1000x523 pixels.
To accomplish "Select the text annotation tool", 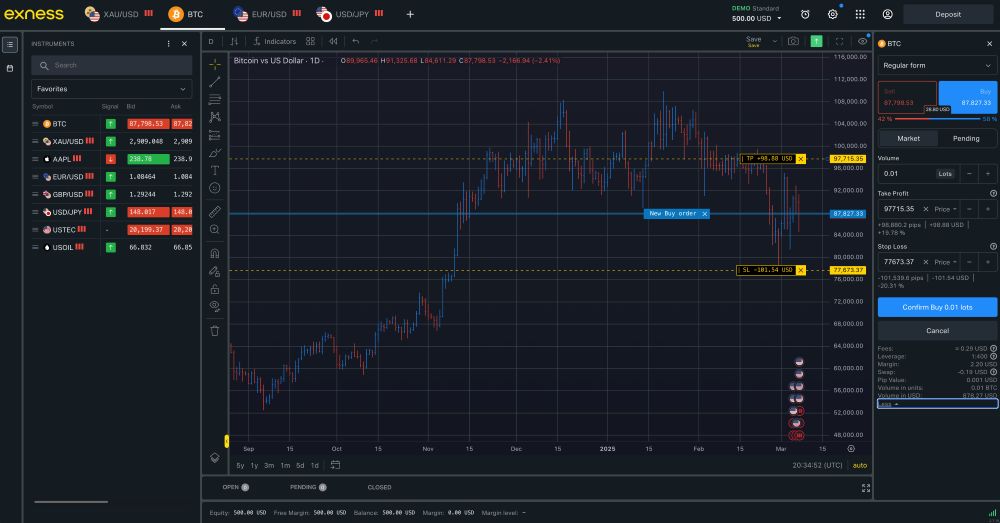I will coord(215,170).
